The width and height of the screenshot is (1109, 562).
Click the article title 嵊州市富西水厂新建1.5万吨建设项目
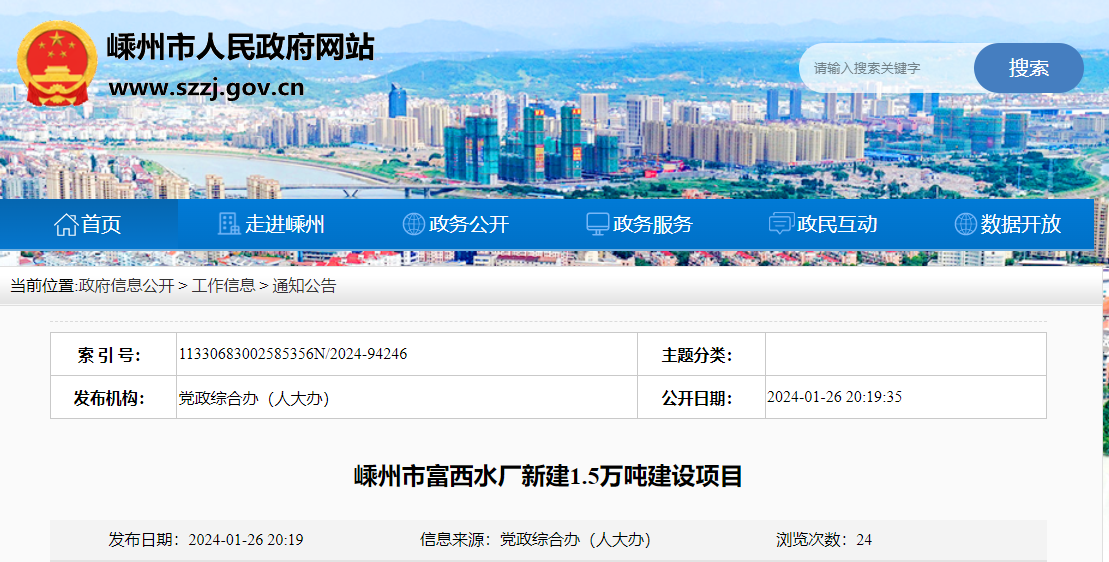tap(548, 476)
